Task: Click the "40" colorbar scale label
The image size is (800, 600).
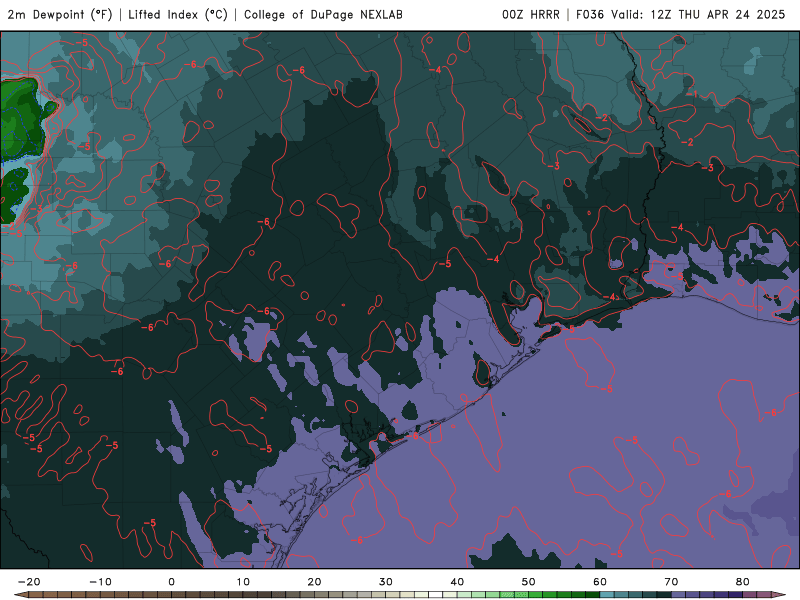Action: [x=457, y=582]
